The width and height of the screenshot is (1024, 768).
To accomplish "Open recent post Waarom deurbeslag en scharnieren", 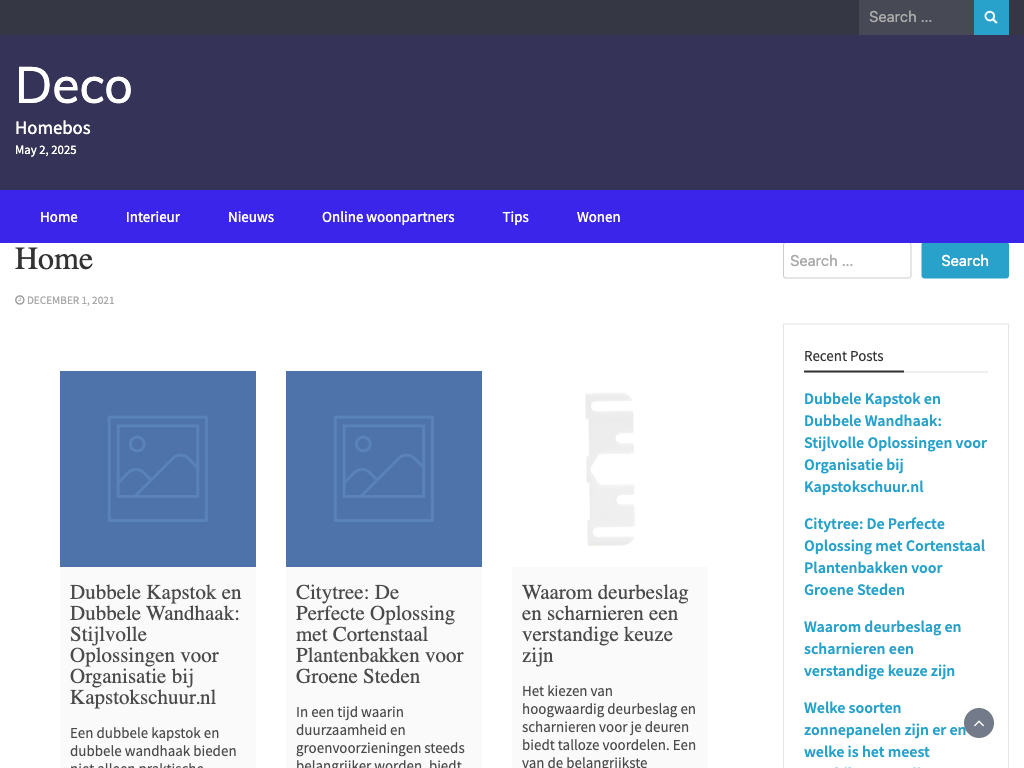I will pos(882,648).
